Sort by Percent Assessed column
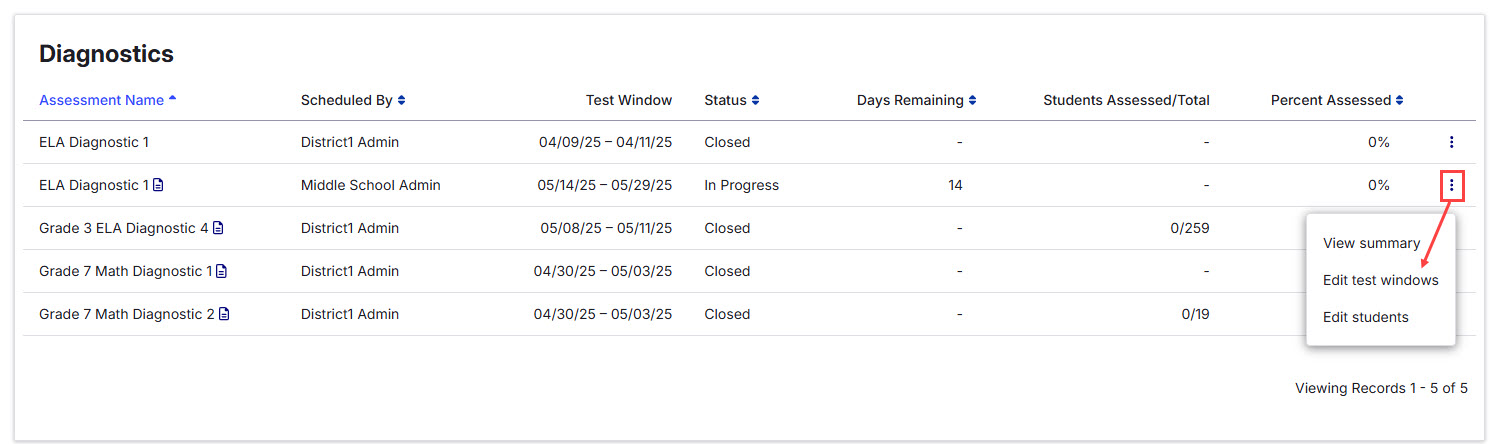Viewport: 1491px width, 444px height. (x=1337, y=100)
